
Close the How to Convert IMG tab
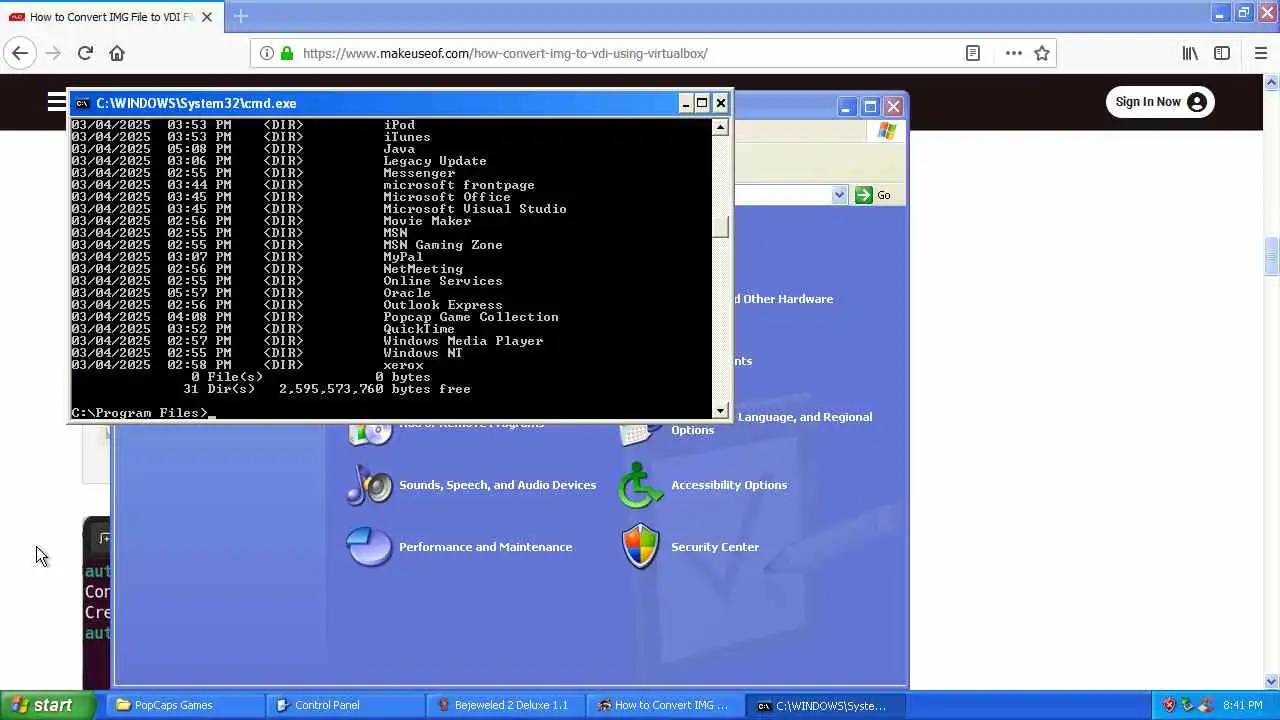207,17
